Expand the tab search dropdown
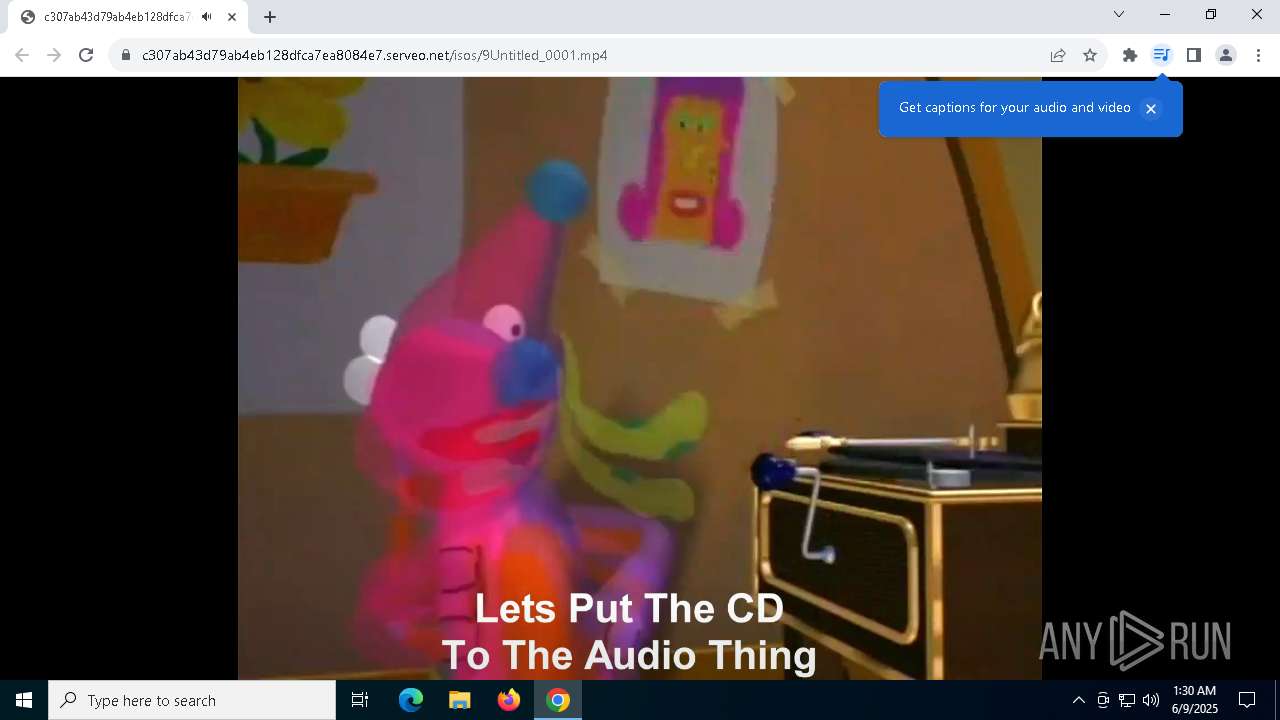1280x720 pixels. tap(1119, 14)
